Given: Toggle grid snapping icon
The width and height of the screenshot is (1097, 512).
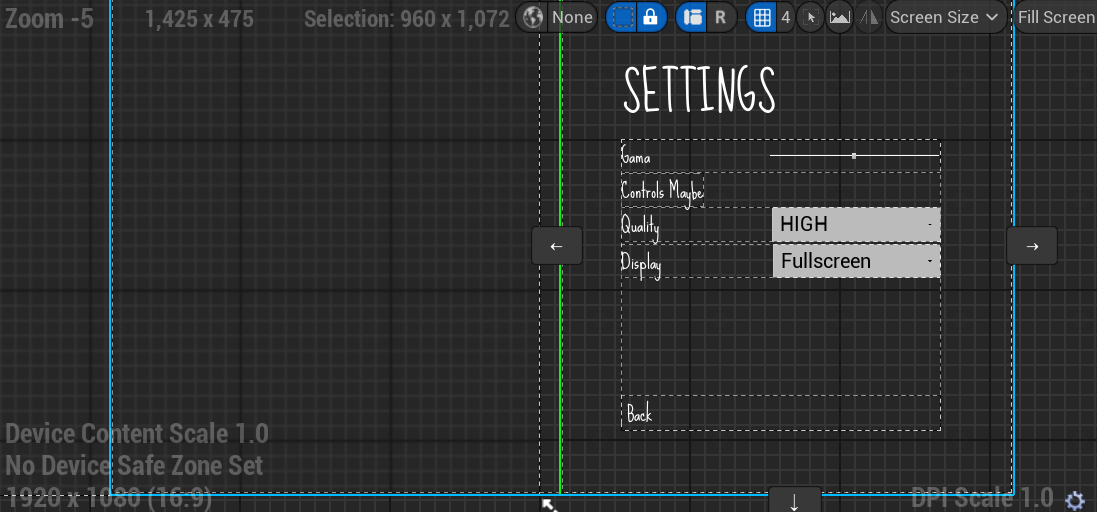Looking at the screenshot, I should pos(762,17).
